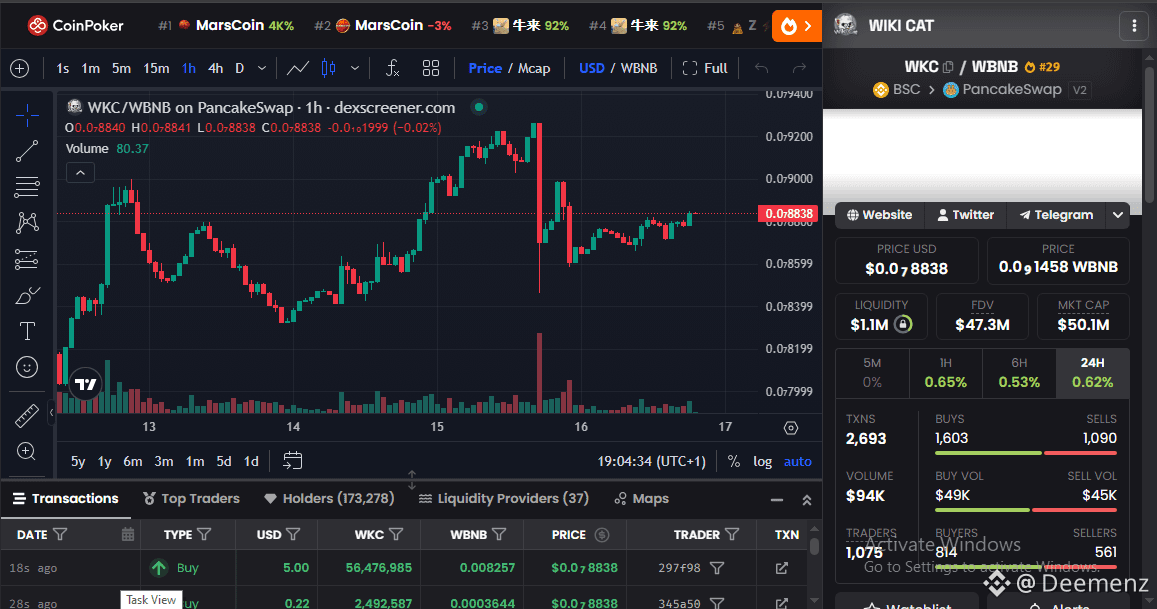Open the interval dropdown next to D
Image resolution: width=1157 pixels, height=609 pixels.
(x=262, y=69)
